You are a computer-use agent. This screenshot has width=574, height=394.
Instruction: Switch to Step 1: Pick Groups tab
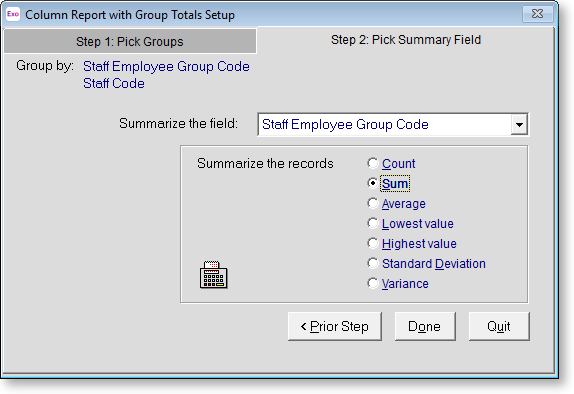[x=130, y=41]
